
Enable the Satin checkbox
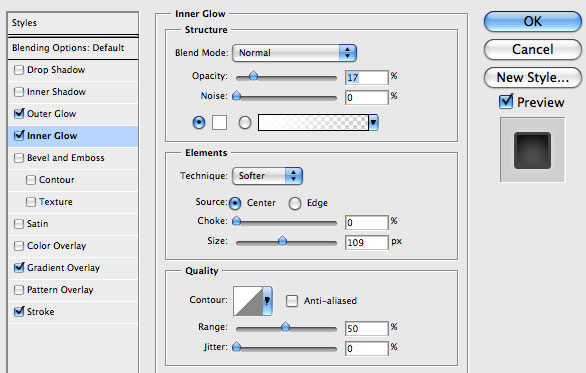[19, 224]
